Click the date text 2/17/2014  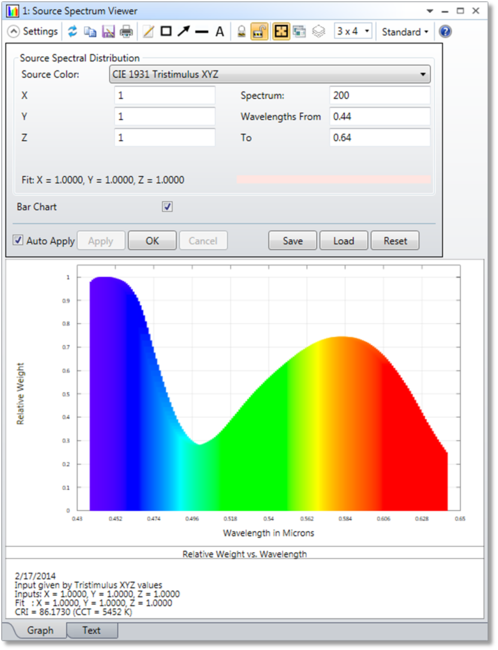(x=35, y=576)
